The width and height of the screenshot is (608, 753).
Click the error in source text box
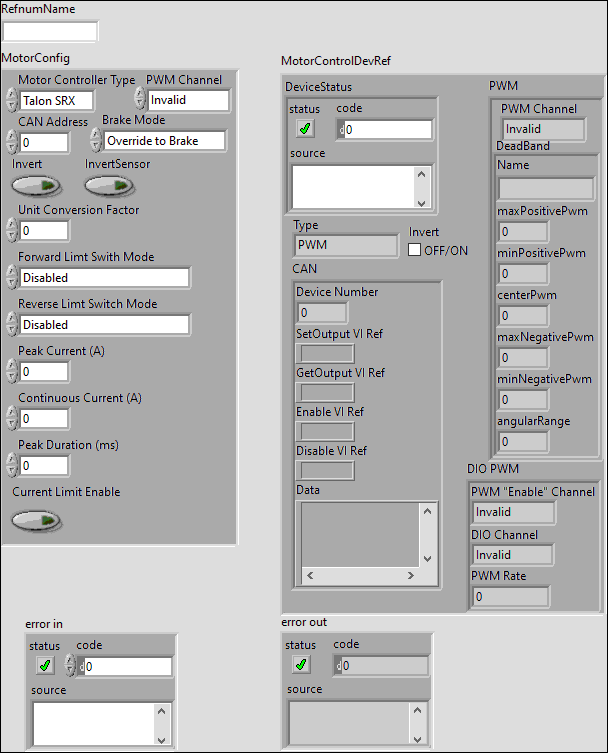(x=94, y=724)
